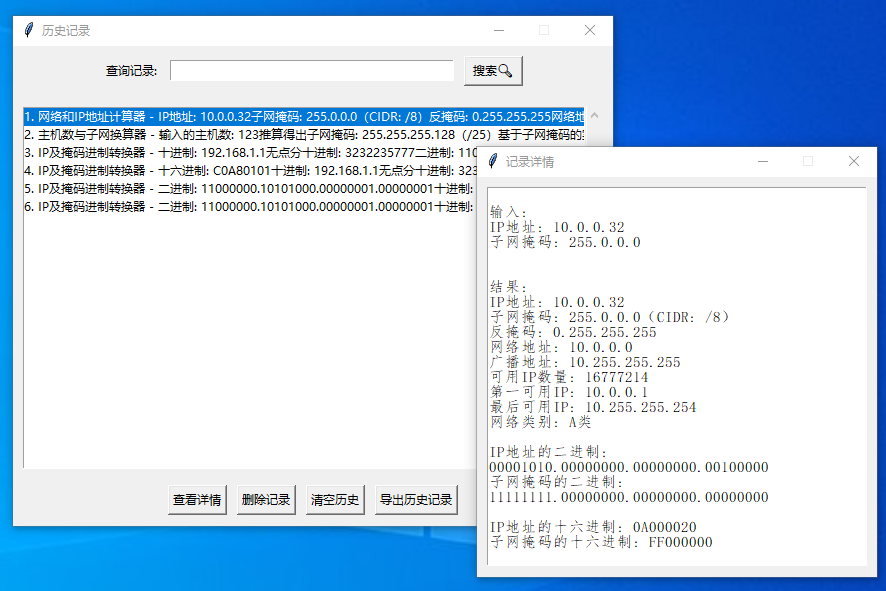Open 查看详情 for selected record

pos(197,499)
